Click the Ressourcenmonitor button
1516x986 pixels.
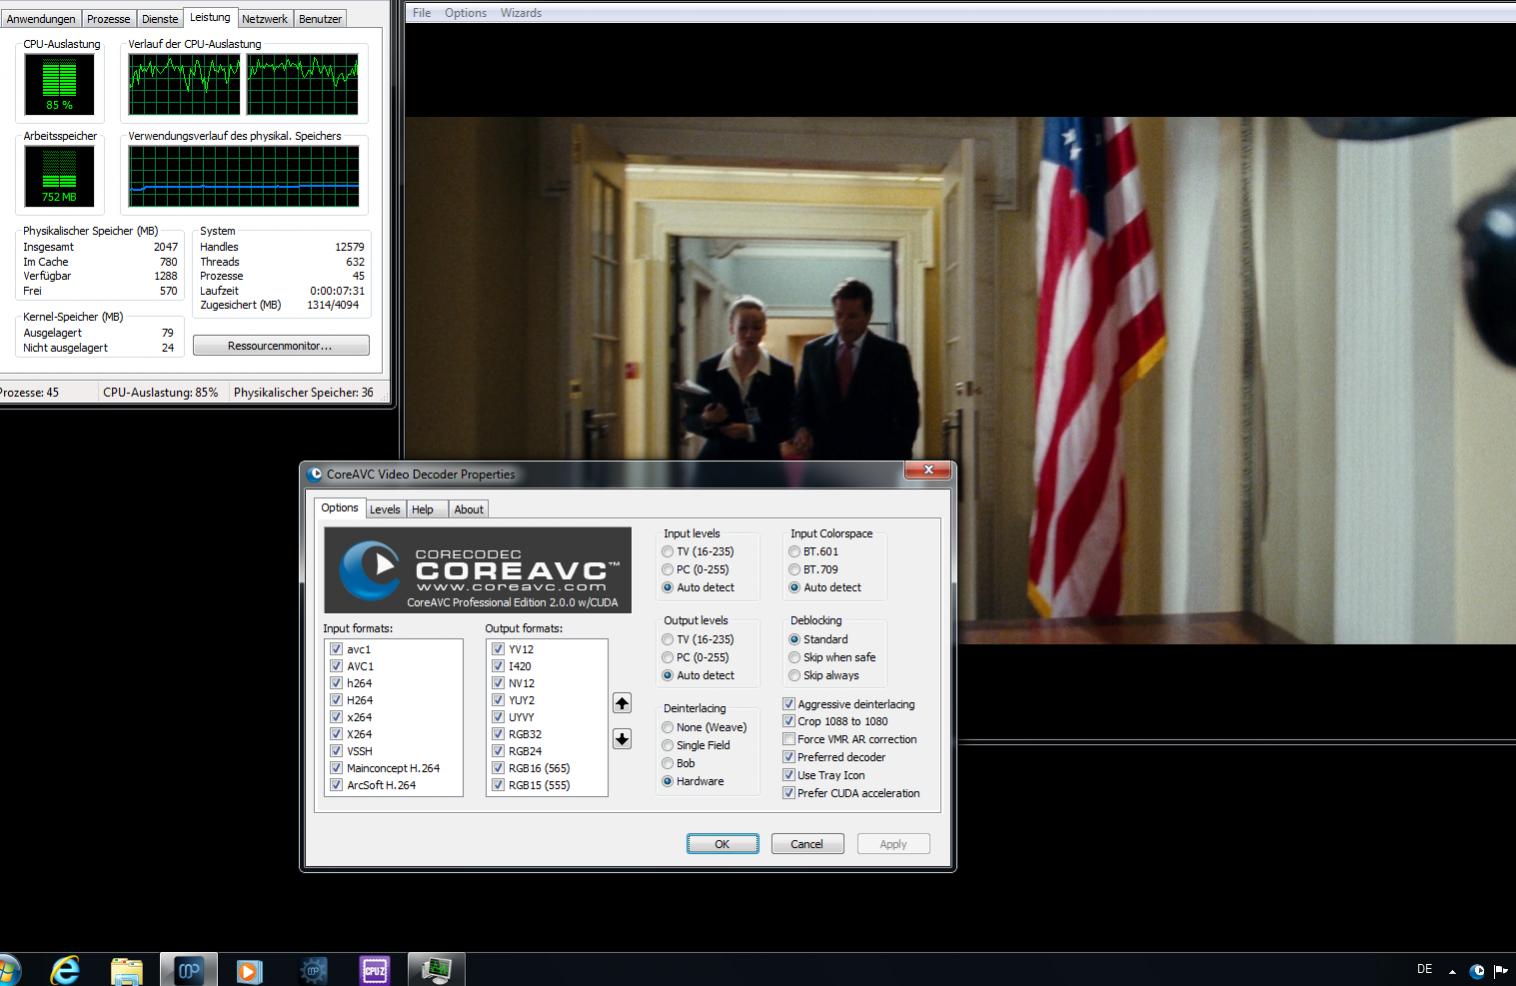281,346
